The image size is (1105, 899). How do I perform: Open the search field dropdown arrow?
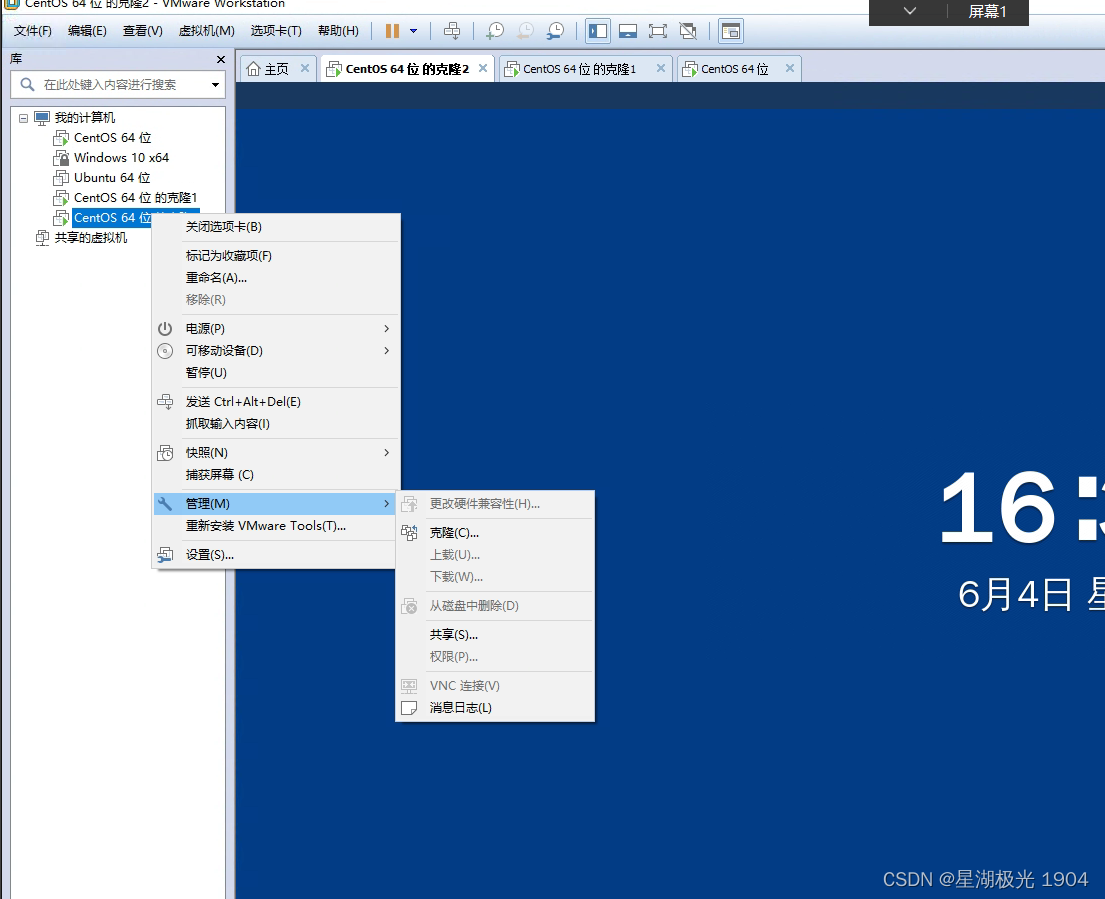(x=215, y=85)
